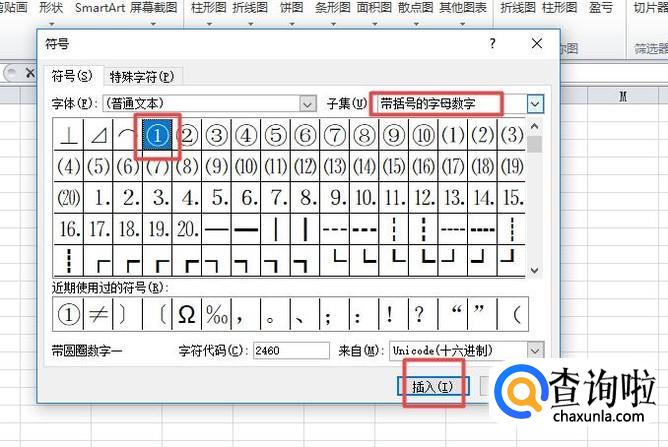Pick recently used semicolon symbol
The height and width of the screenshot is (447, 668).
click(x=334, y=314)
